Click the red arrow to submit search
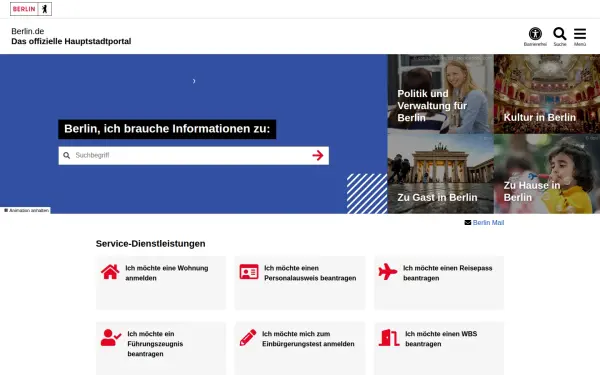The width and height of the screenshot is (600, 375). (x=318, y=155)
